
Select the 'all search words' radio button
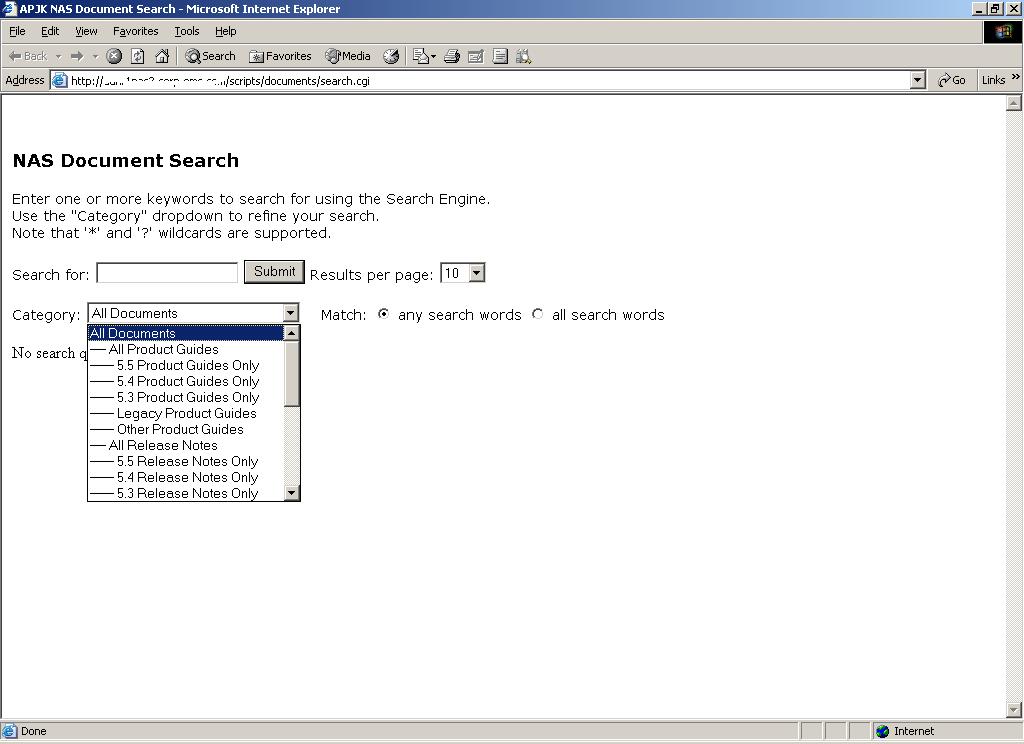537,314
